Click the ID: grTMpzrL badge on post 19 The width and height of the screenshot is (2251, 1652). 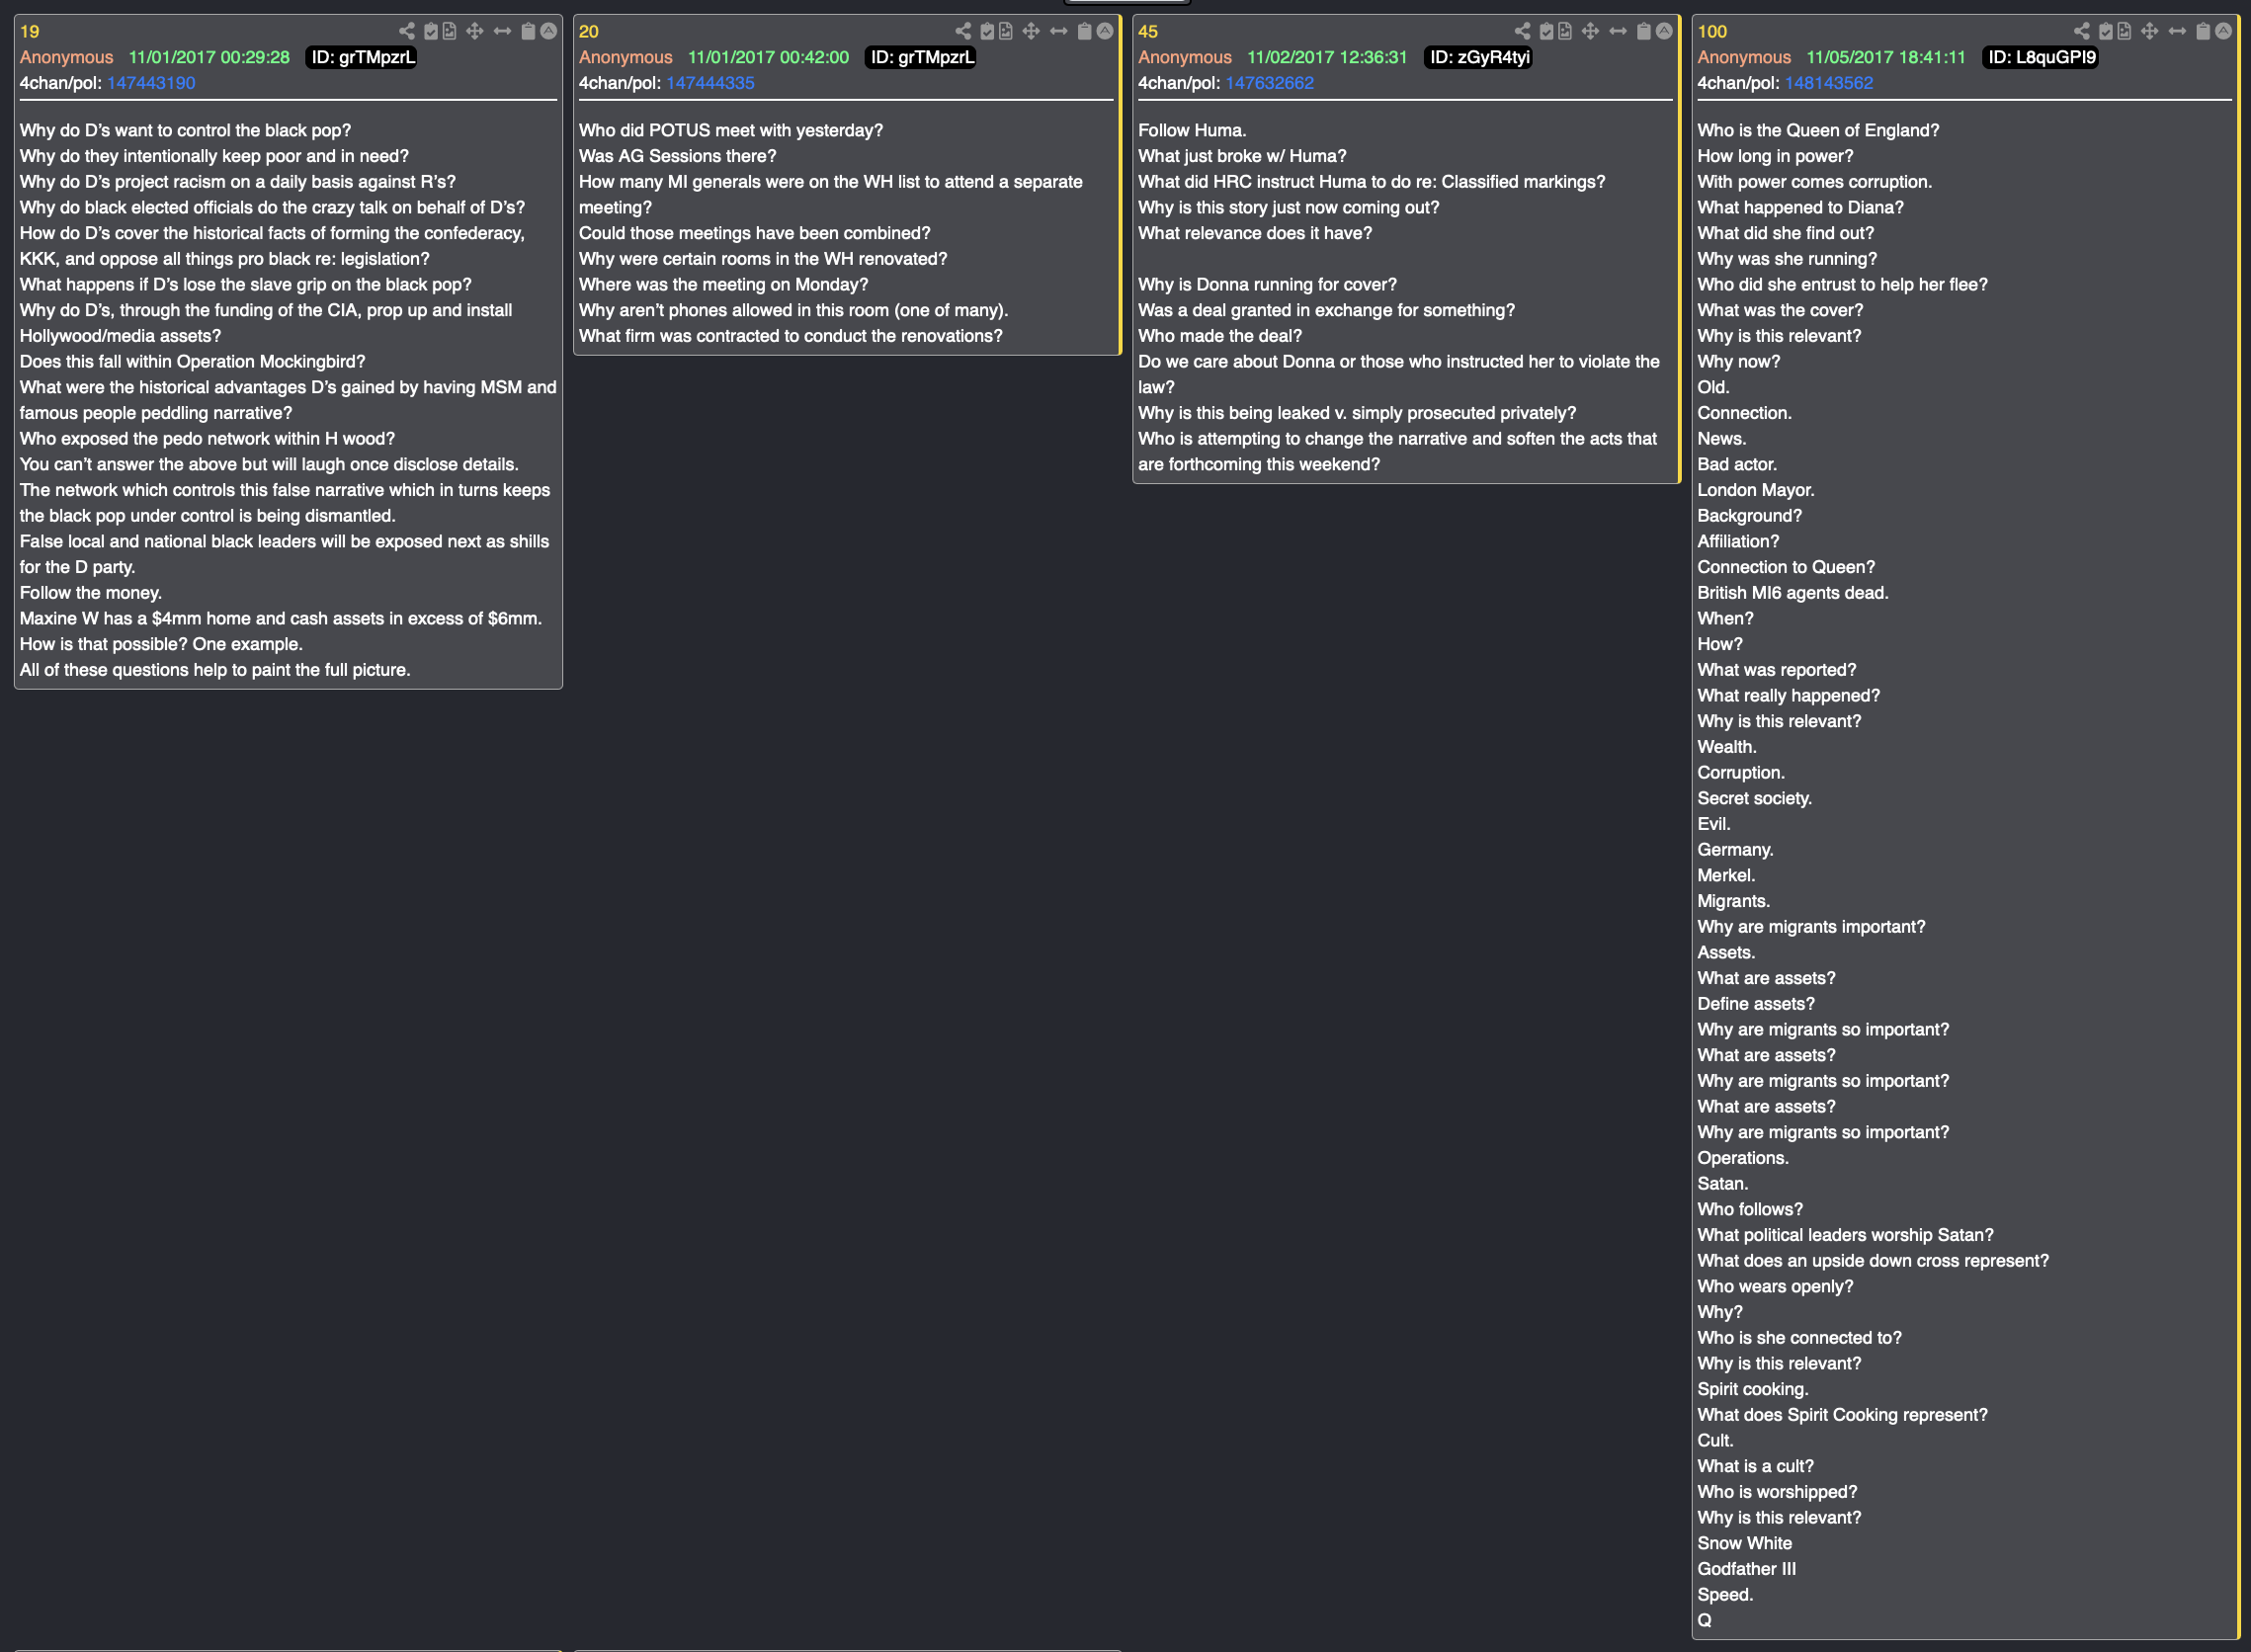click(x=362, y=57)
